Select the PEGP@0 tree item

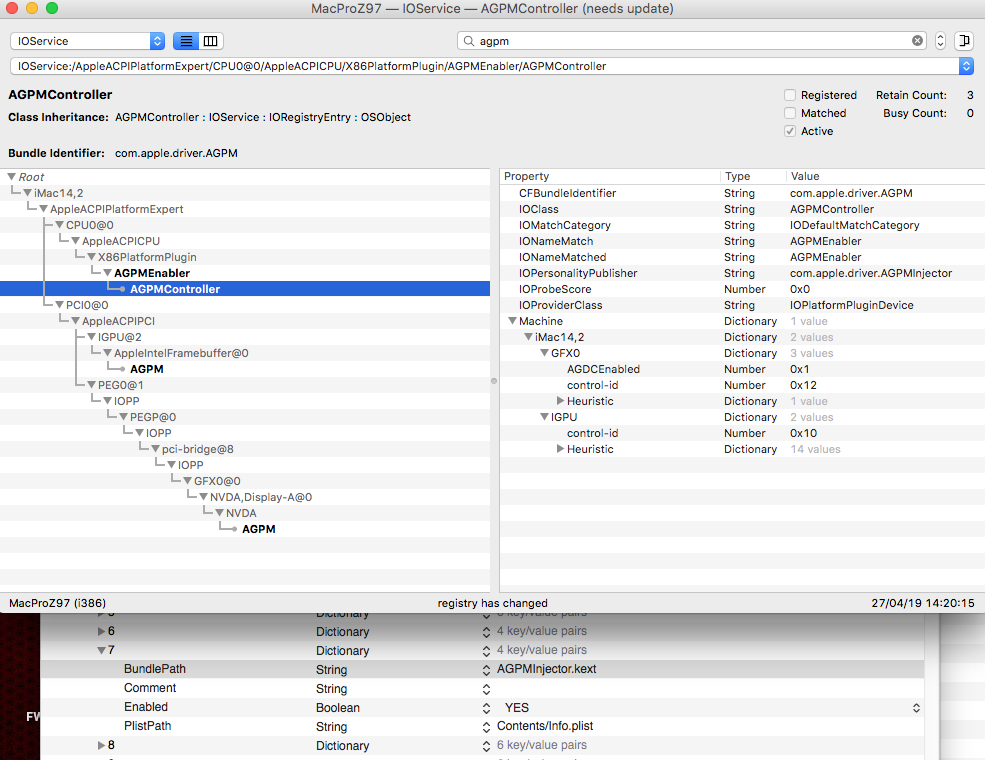(x=153, y=417)
